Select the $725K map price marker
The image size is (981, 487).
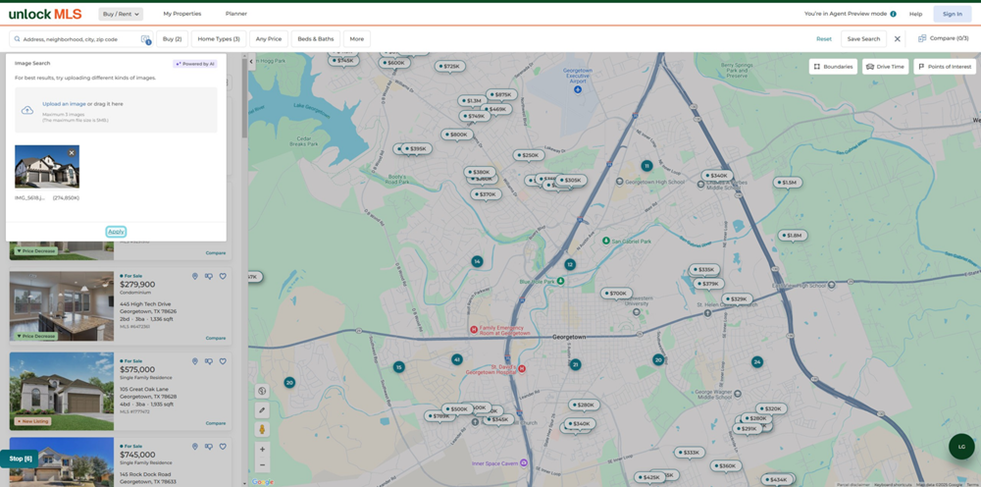coord(450,66)
